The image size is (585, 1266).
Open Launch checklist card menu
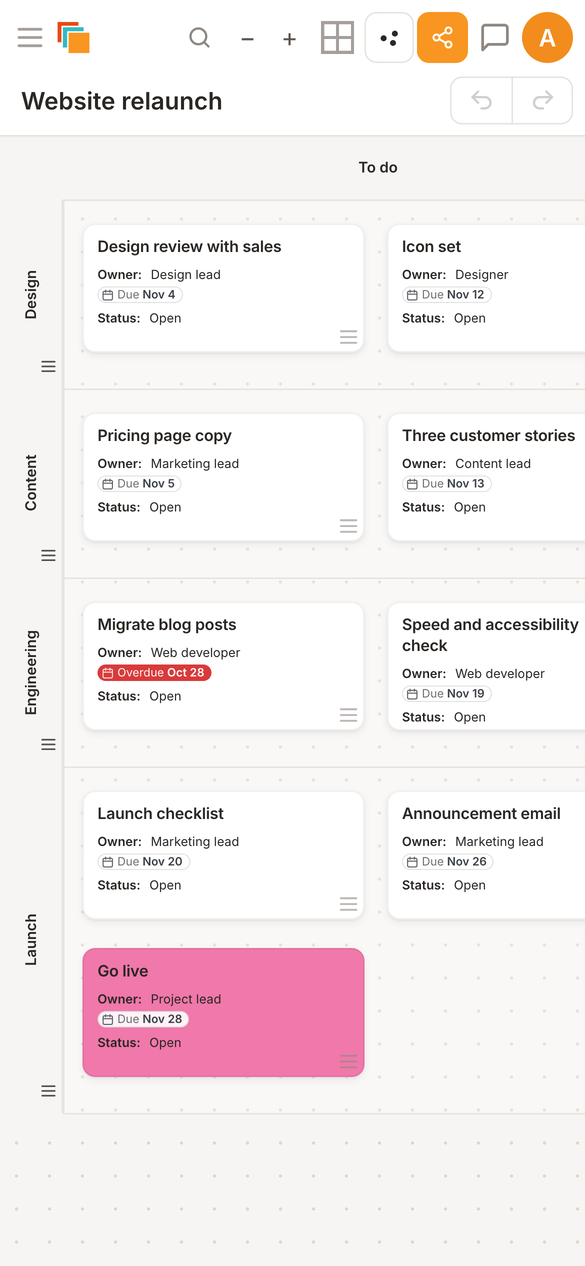pos(348,904)
